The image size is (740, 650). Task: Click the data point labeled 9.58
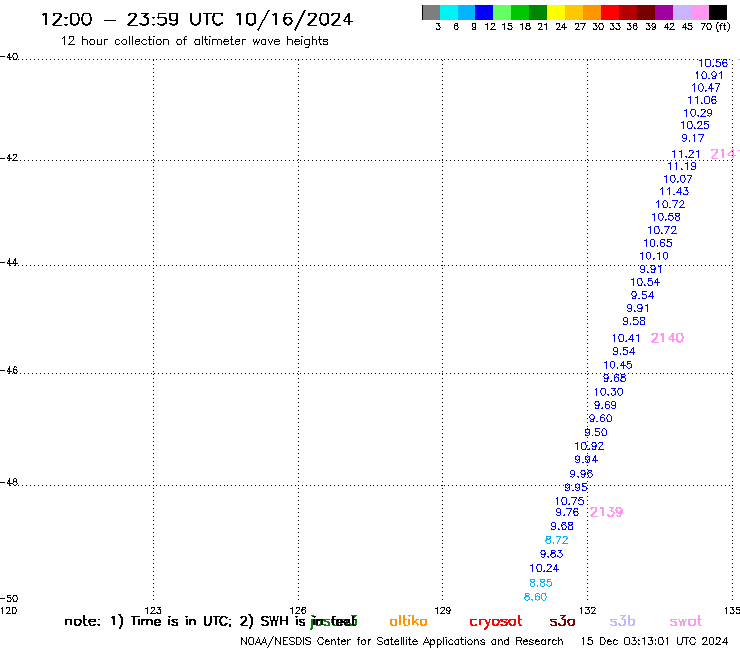click(634, 321)
